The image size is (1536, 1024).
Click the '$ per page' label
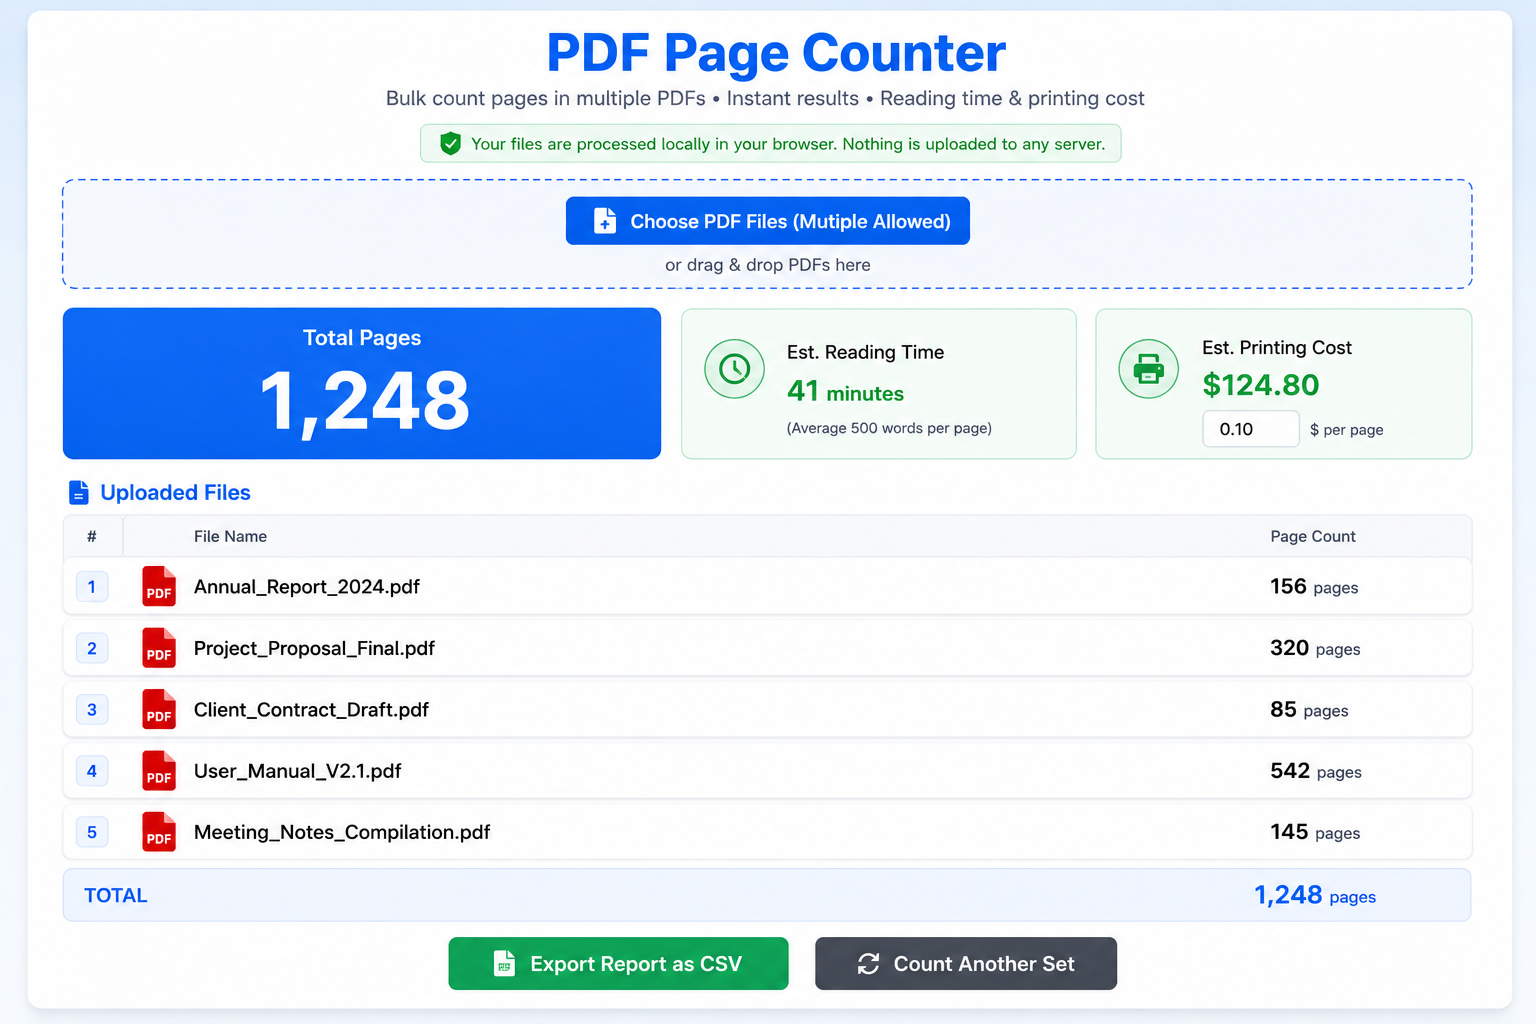point(1347,429)
